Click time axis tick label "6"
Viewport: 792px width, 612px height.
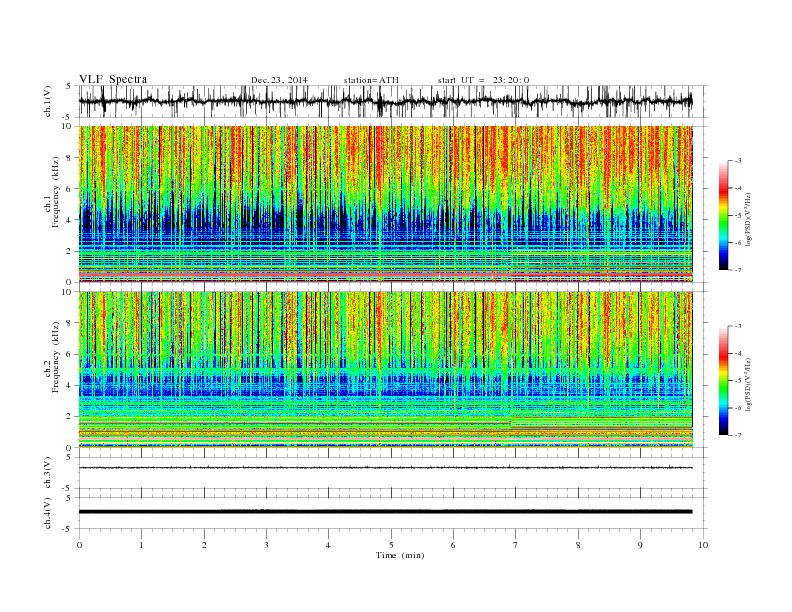[x=453, y=545]
